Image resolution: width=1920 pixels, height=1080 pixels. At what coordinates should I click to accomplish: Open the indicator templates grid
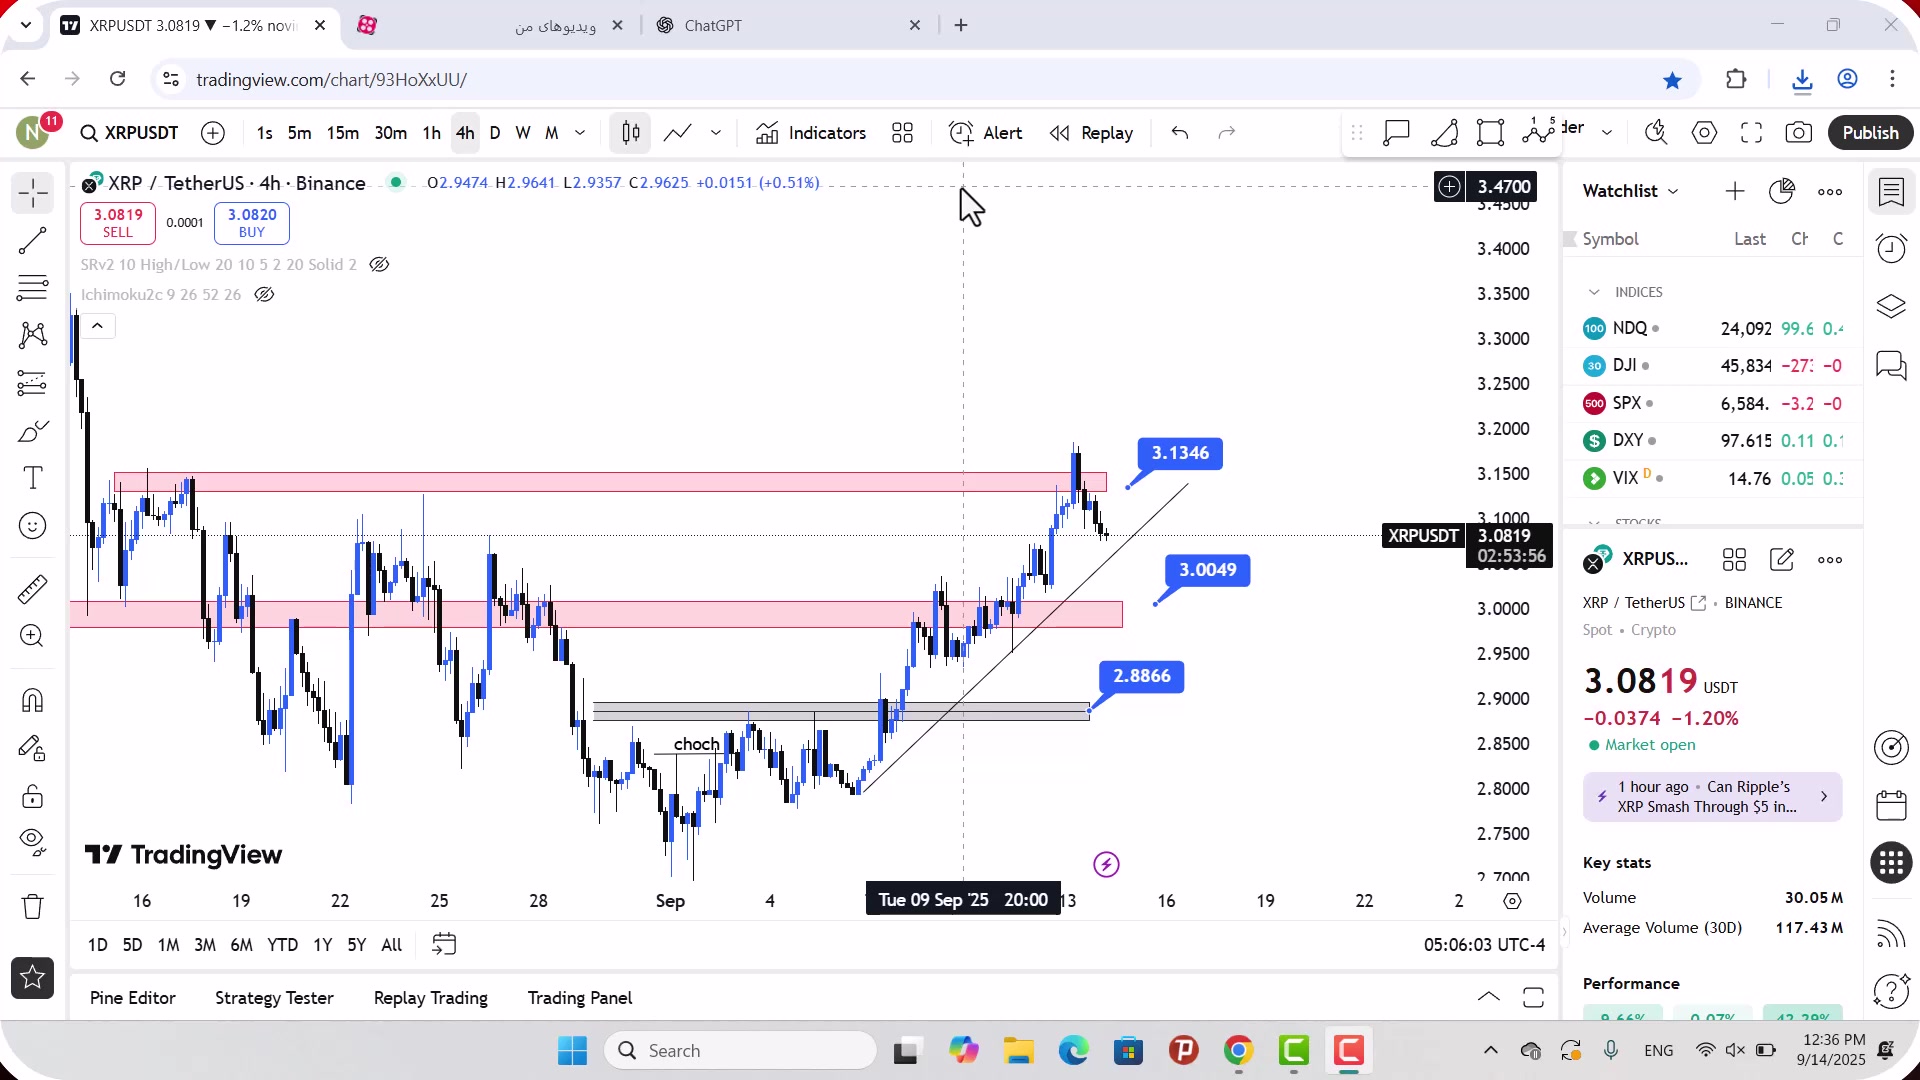tap(903, 133)
